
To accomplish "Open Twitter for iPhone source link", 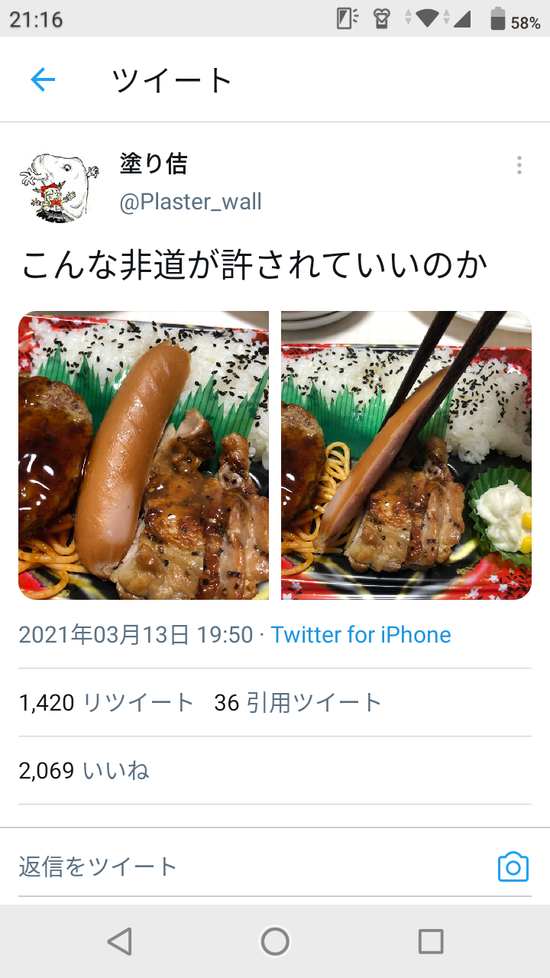I will 360,635.
